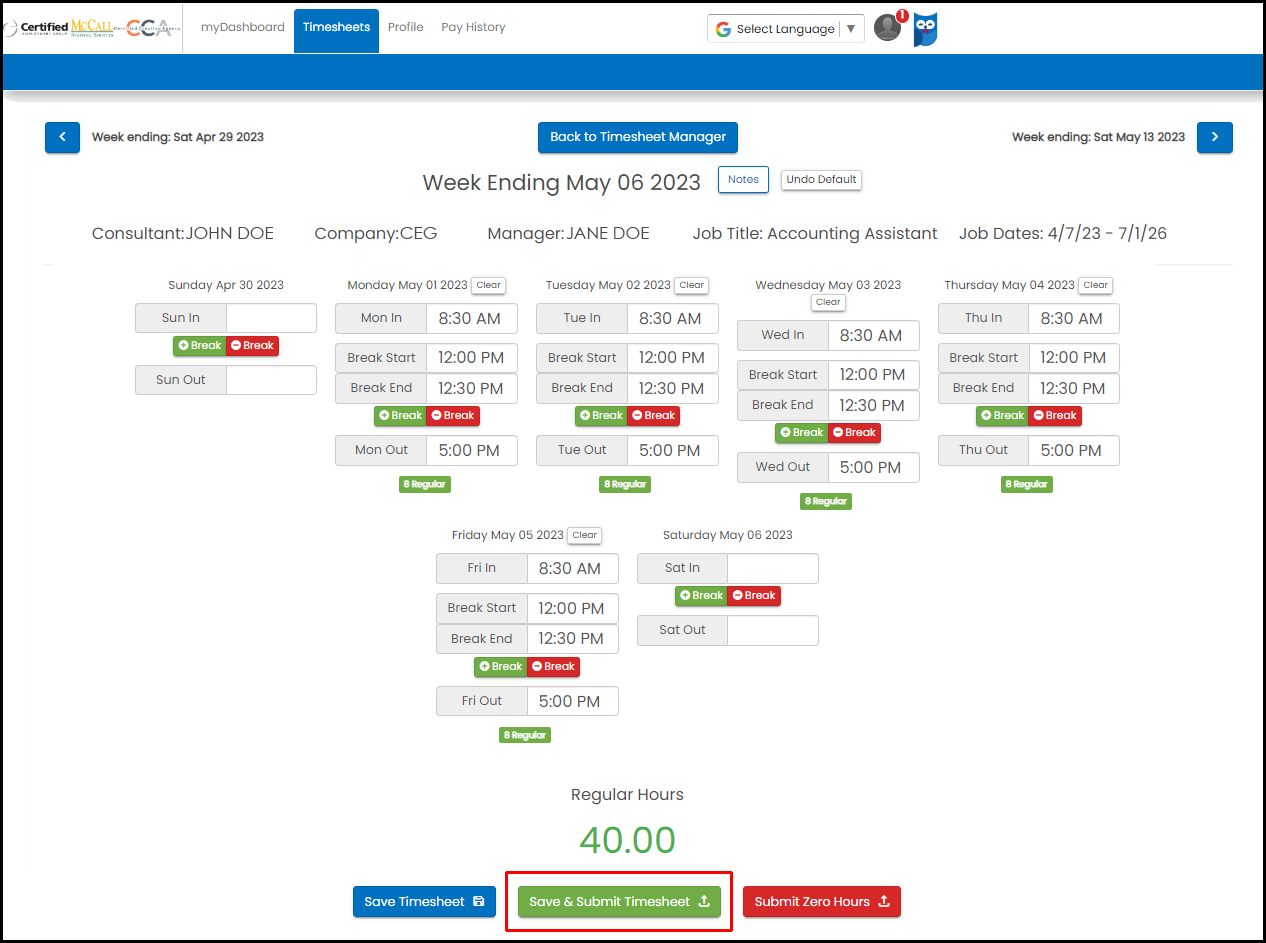
Task: Click Wednesday Break Start time field
Action: coord(874,375)
